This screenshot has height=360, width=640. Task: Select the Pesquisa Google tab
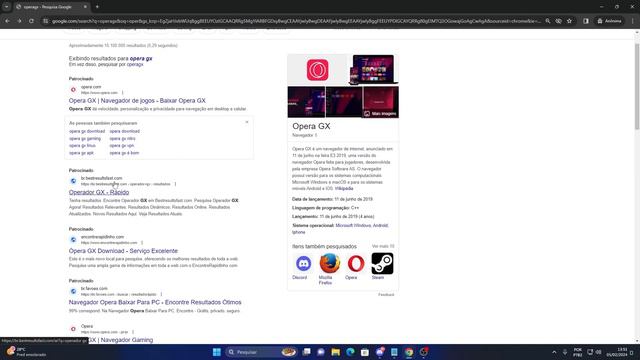[x=51, y=7]
